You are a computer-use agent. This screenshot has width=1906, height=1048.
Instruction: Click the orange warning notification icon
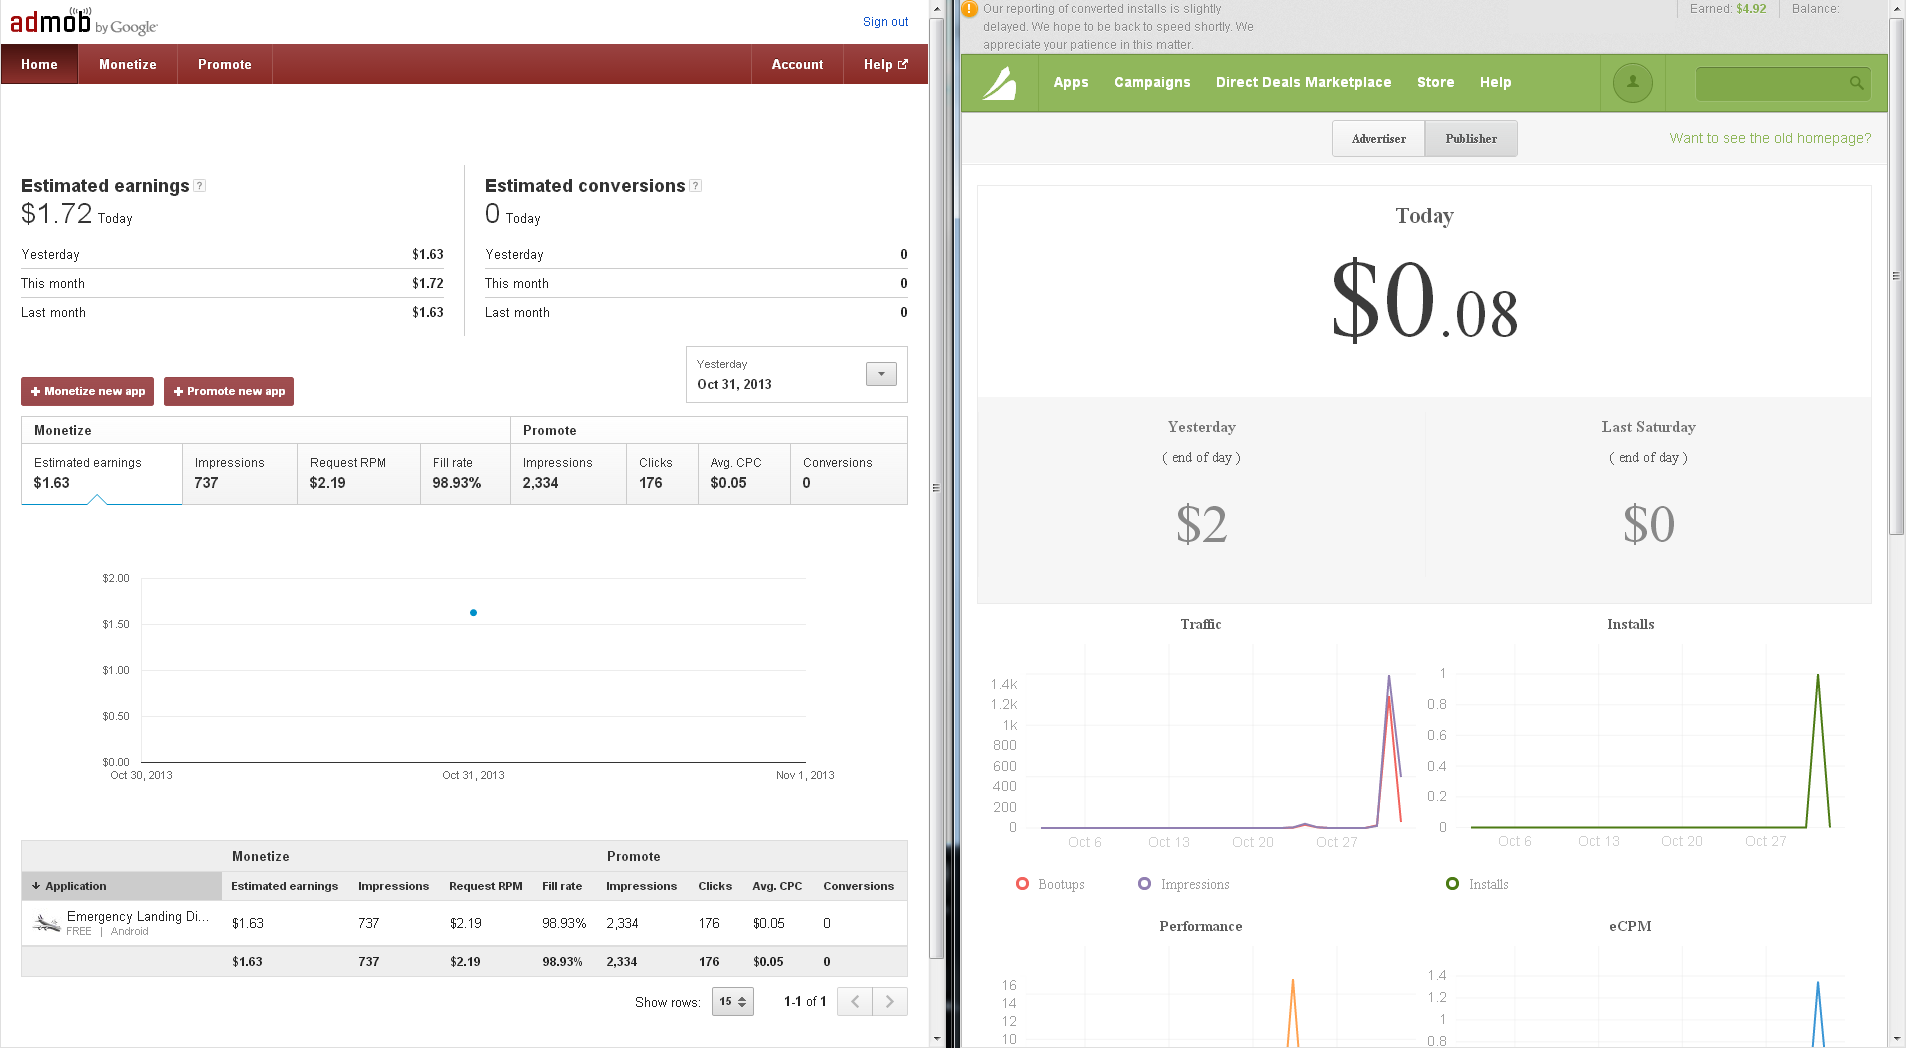(x=969, y=9)
